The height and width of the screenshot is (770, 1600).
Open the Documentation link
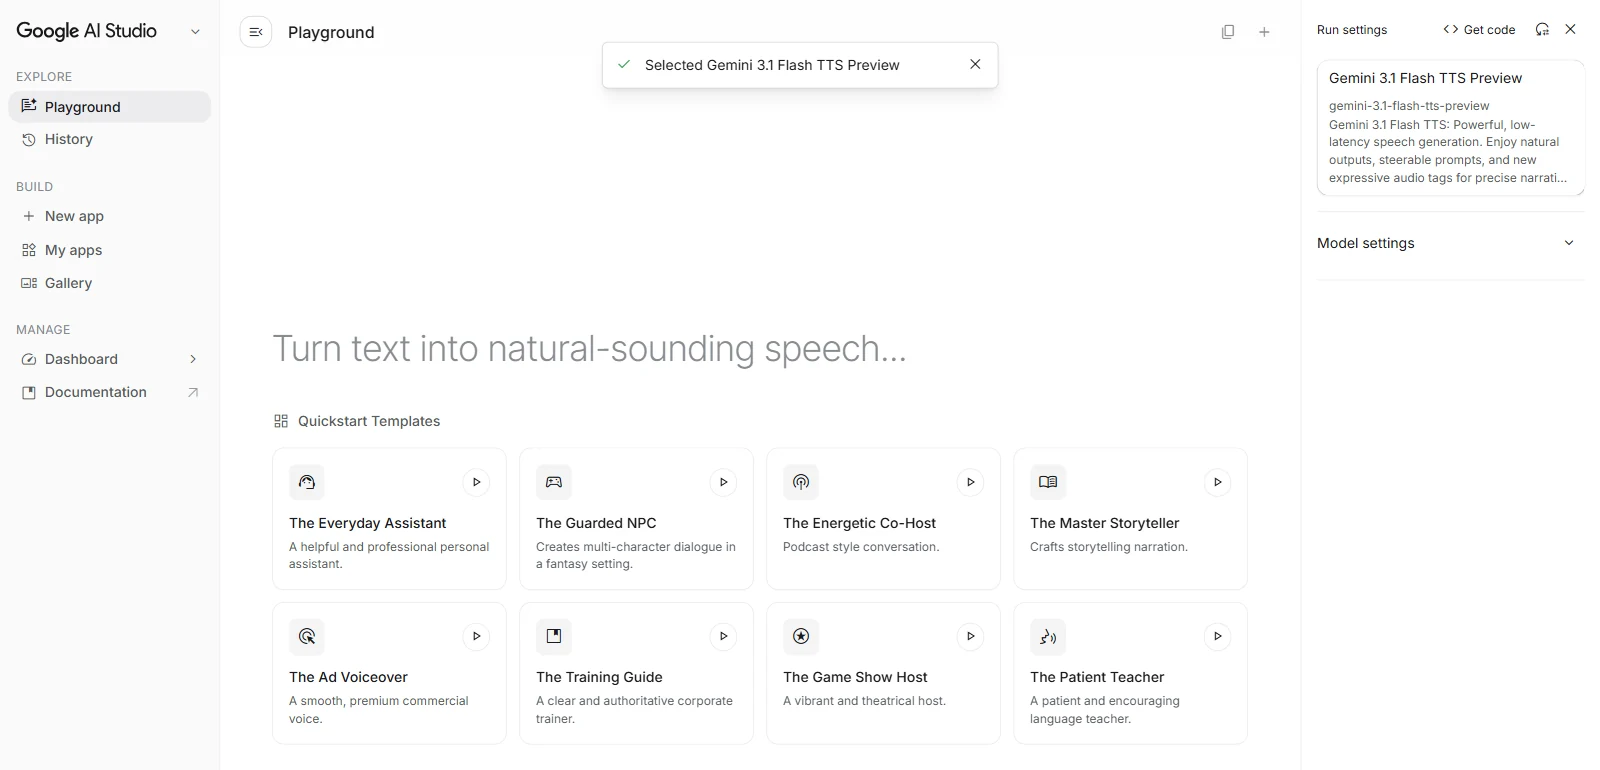coord(110,392)
